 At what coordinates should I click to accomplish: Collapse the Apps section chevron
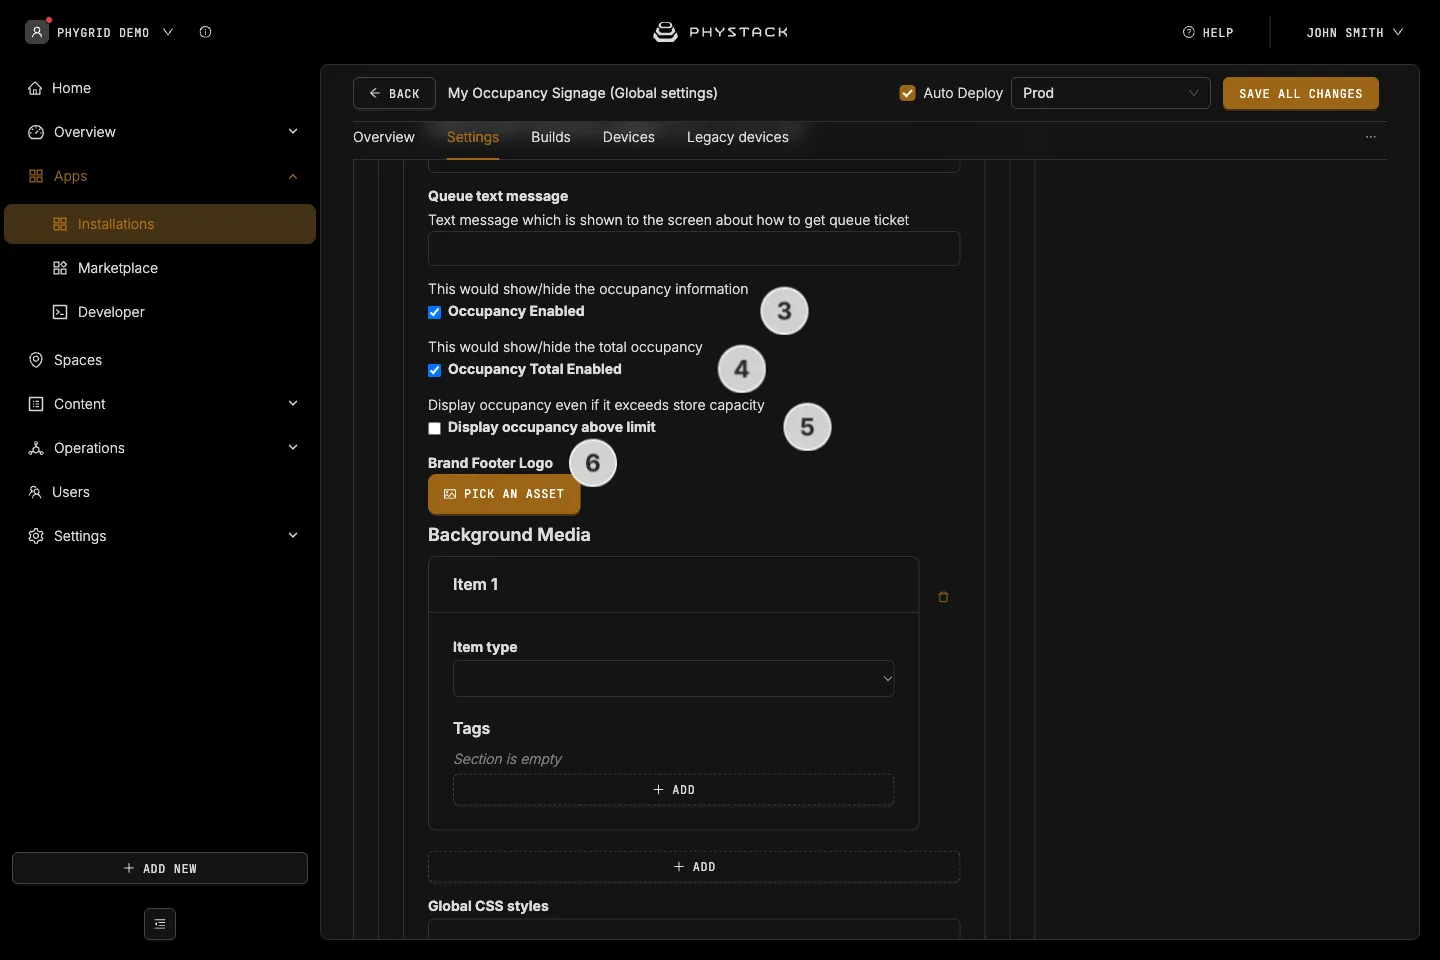[293, 176]
